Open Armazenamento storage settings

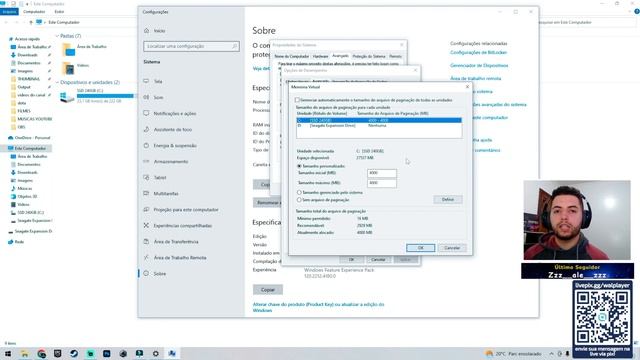coord(171,162)
